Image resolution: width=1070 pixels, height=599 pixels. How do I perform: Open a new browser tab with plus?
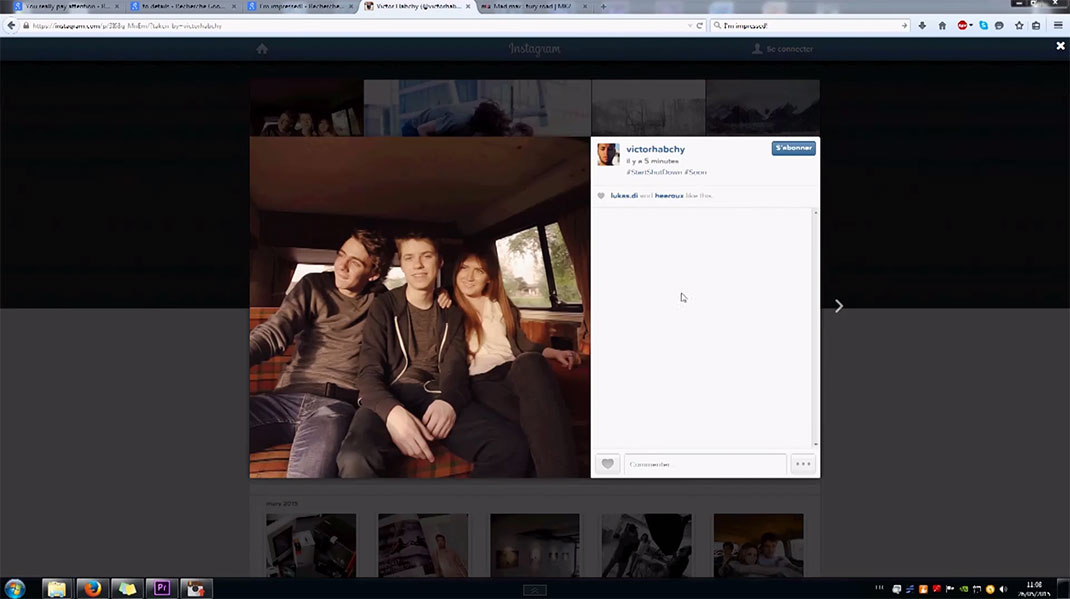coord(603,6)
